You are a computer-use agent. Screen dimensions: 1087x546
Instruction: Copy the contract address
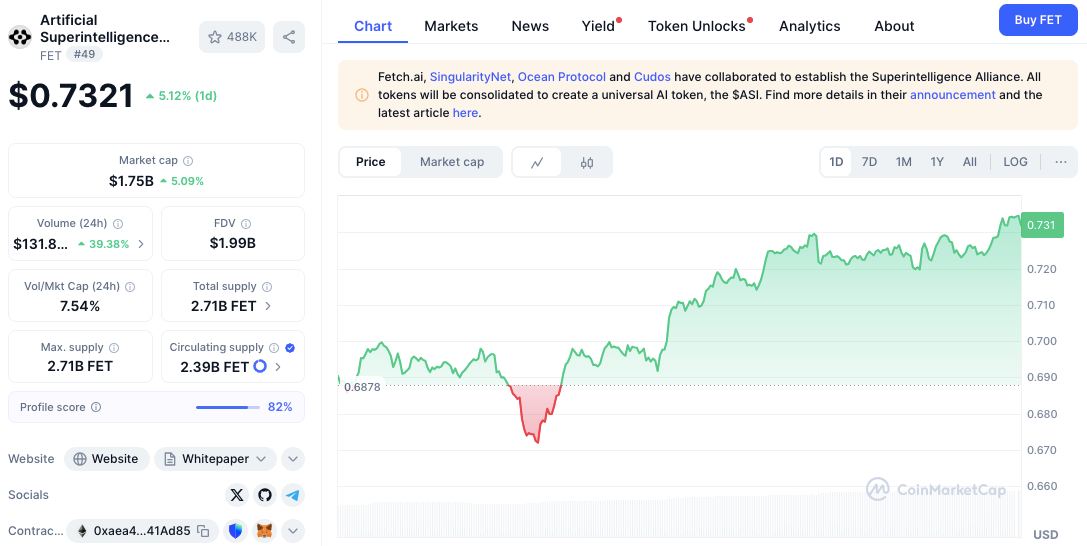point(203,531)
